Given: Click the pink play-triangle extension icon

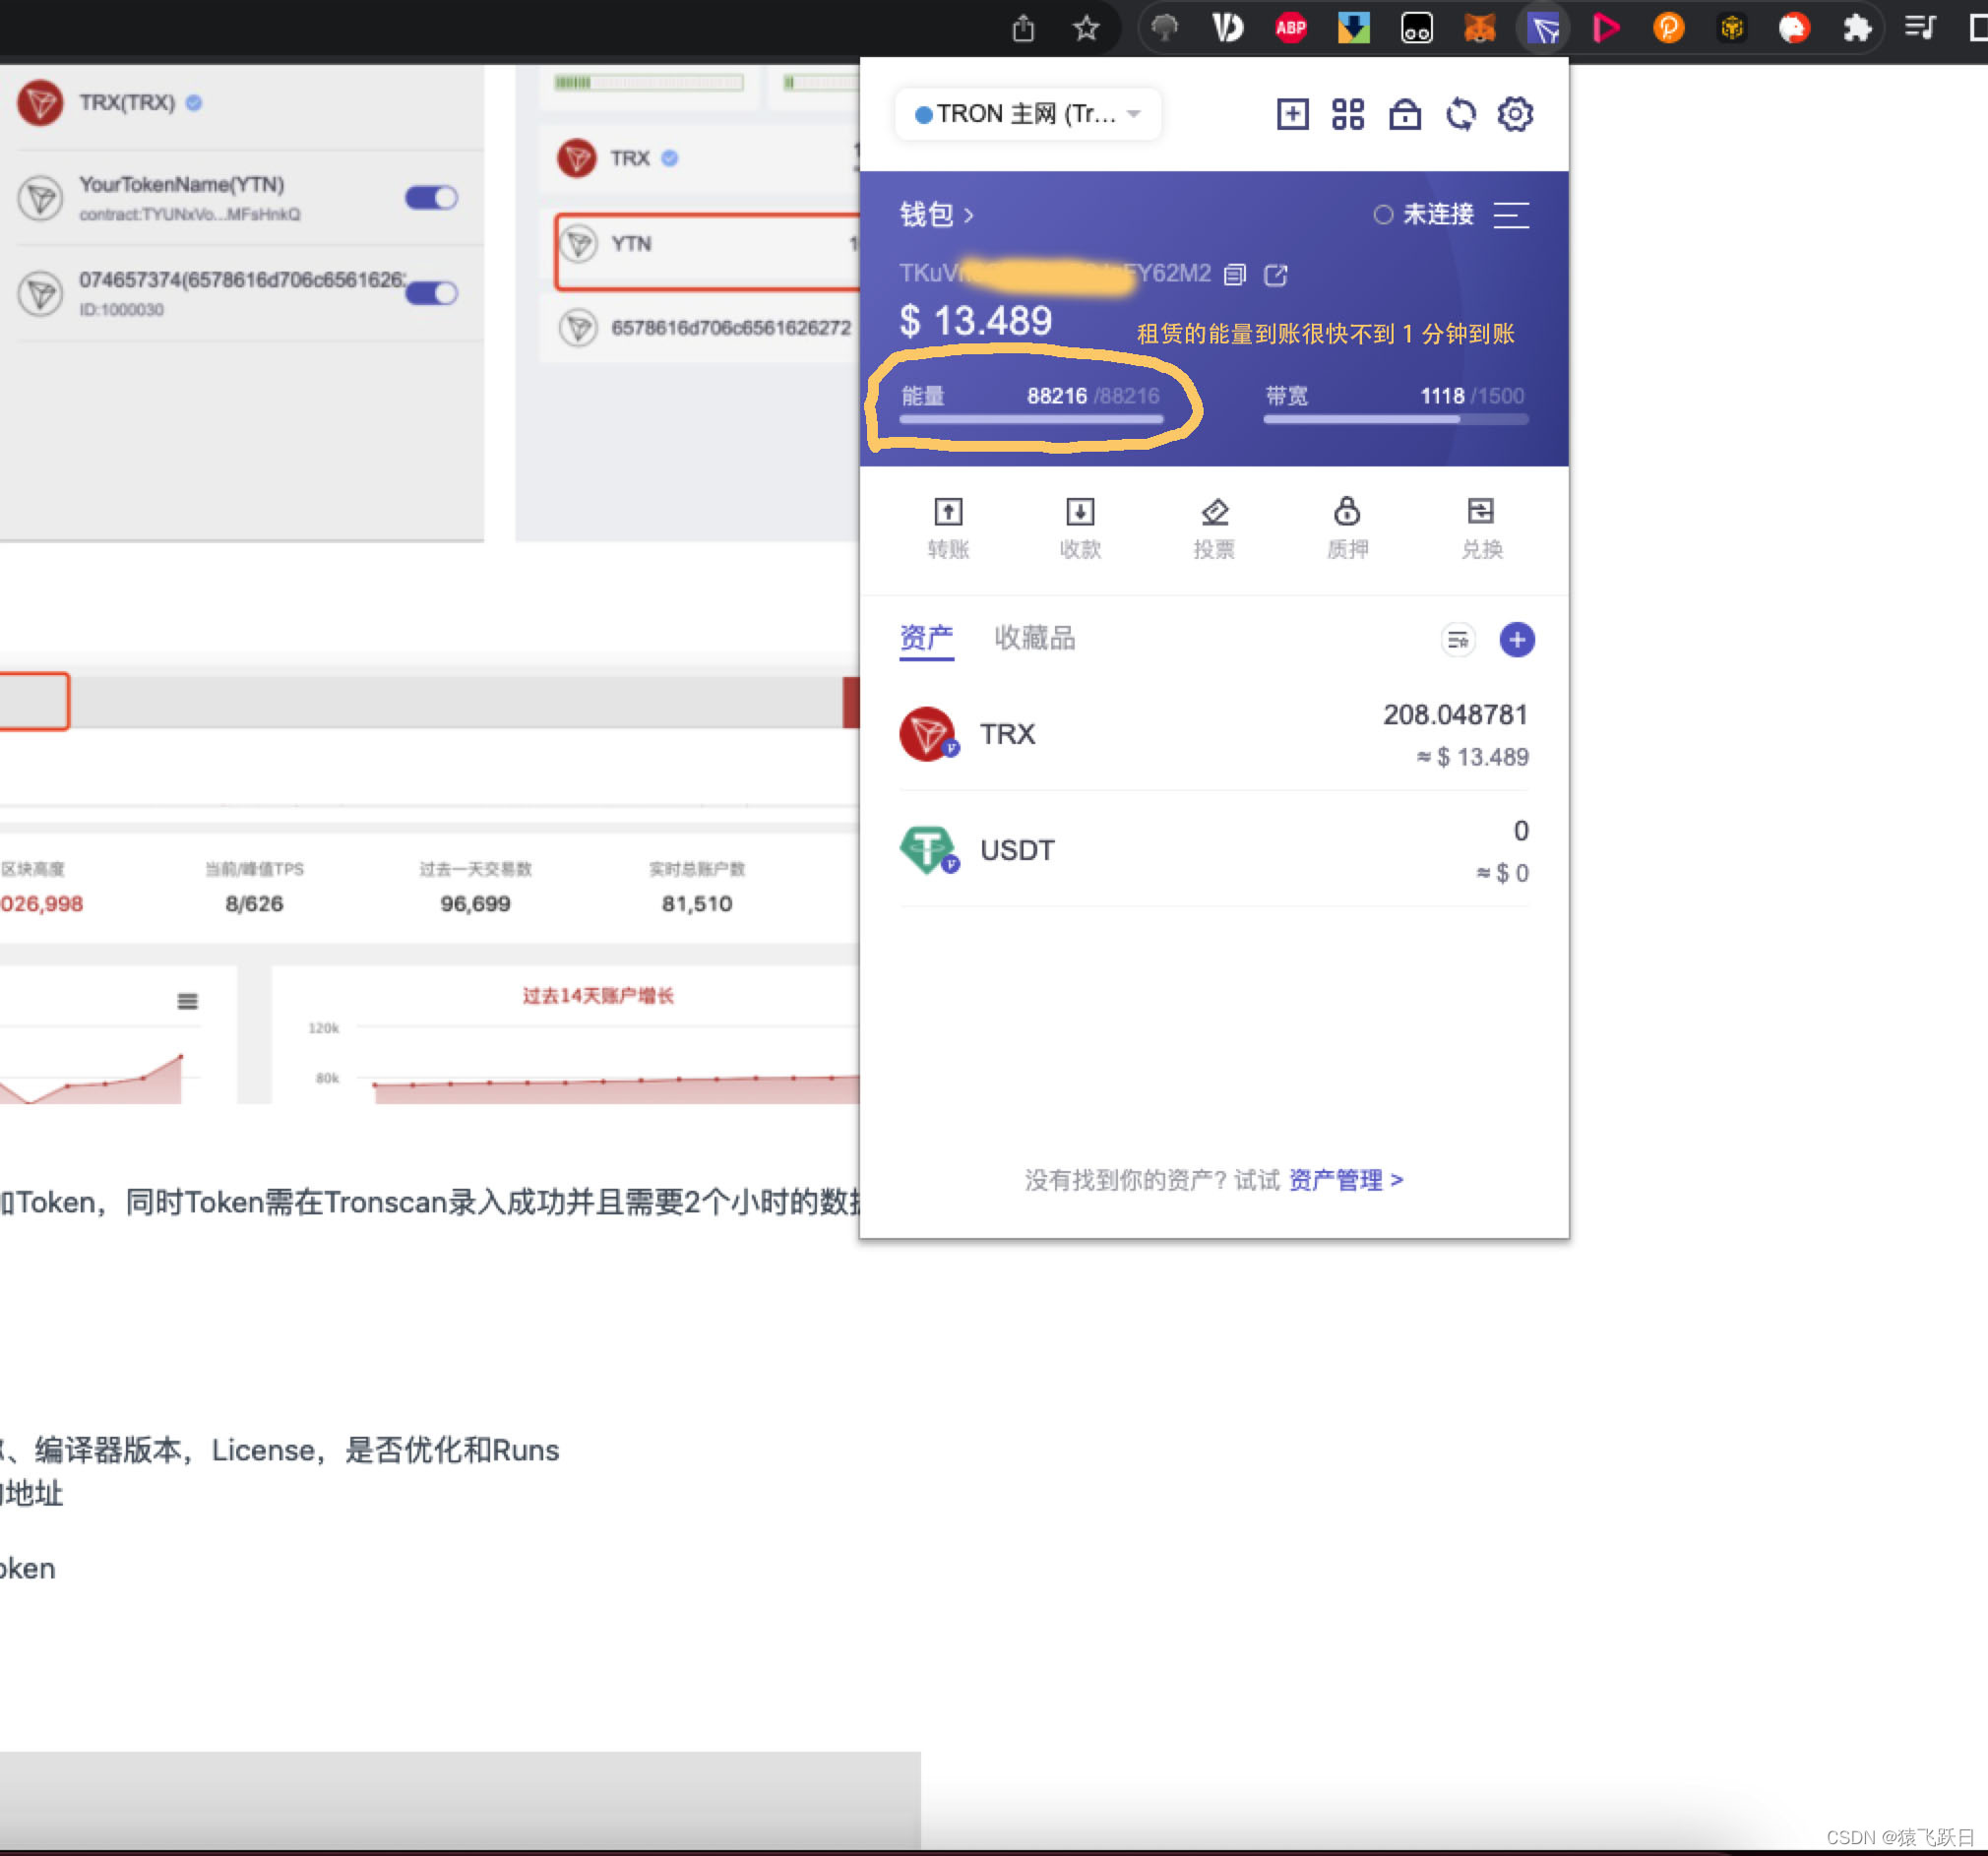Looking at the screenshot, I should coord(1605,28).
